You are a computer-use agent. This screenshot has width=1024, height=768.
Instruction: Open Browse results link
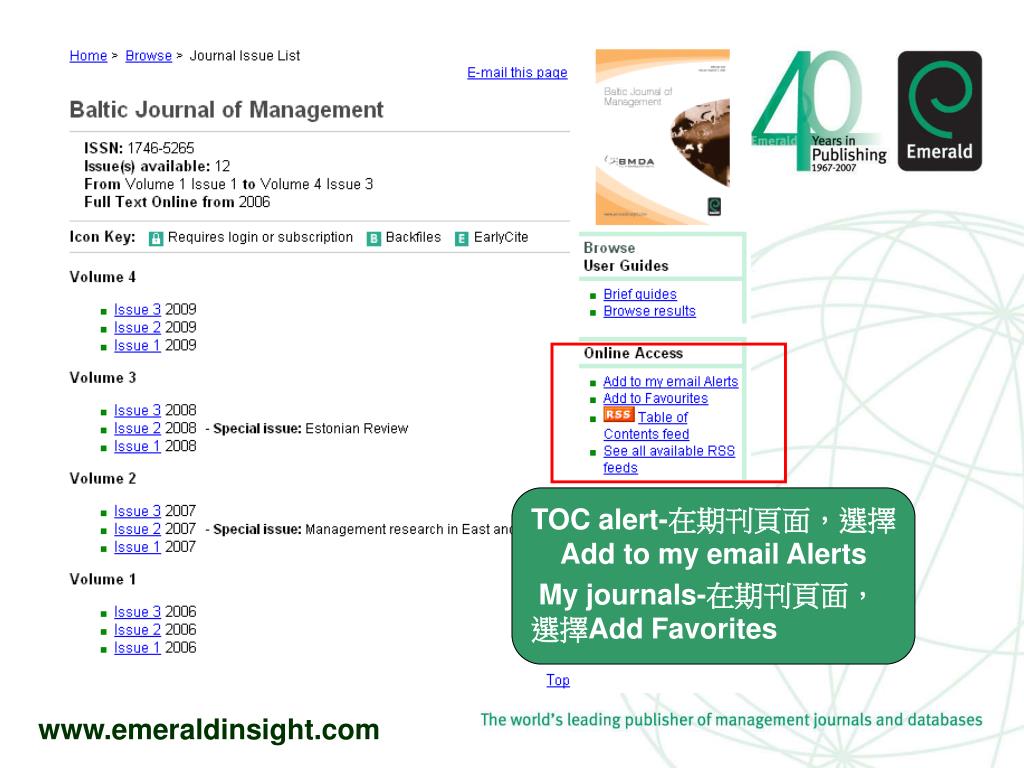pyautogui.click(x=649, y=311)
